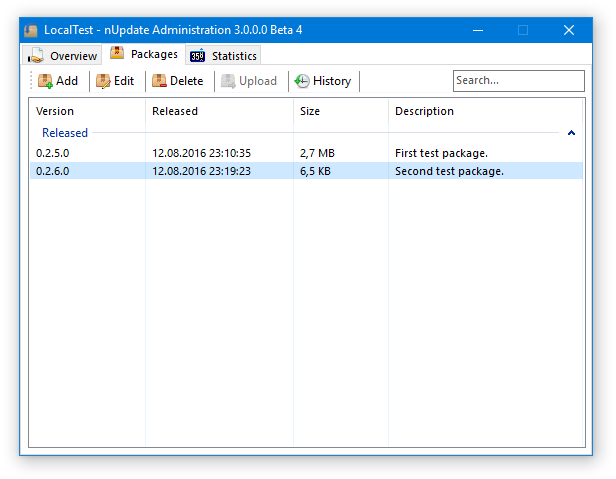The height and width of the screenshot is (479, 616).
Task: Click the Delete package icon
Action: 159,81
